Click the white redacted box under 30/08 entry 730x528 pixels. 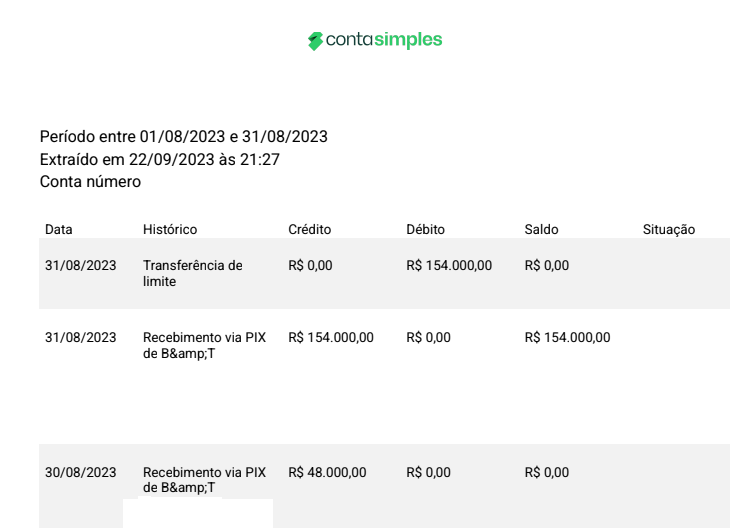(198, 513)
